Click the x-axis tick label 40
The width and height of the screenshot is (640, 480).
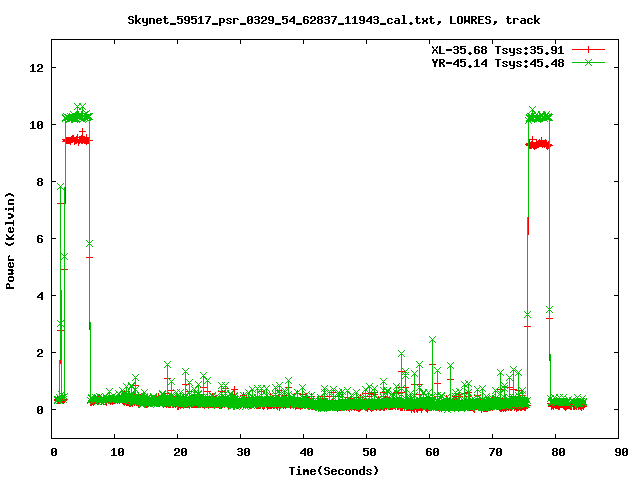click(x=307, y=452)
